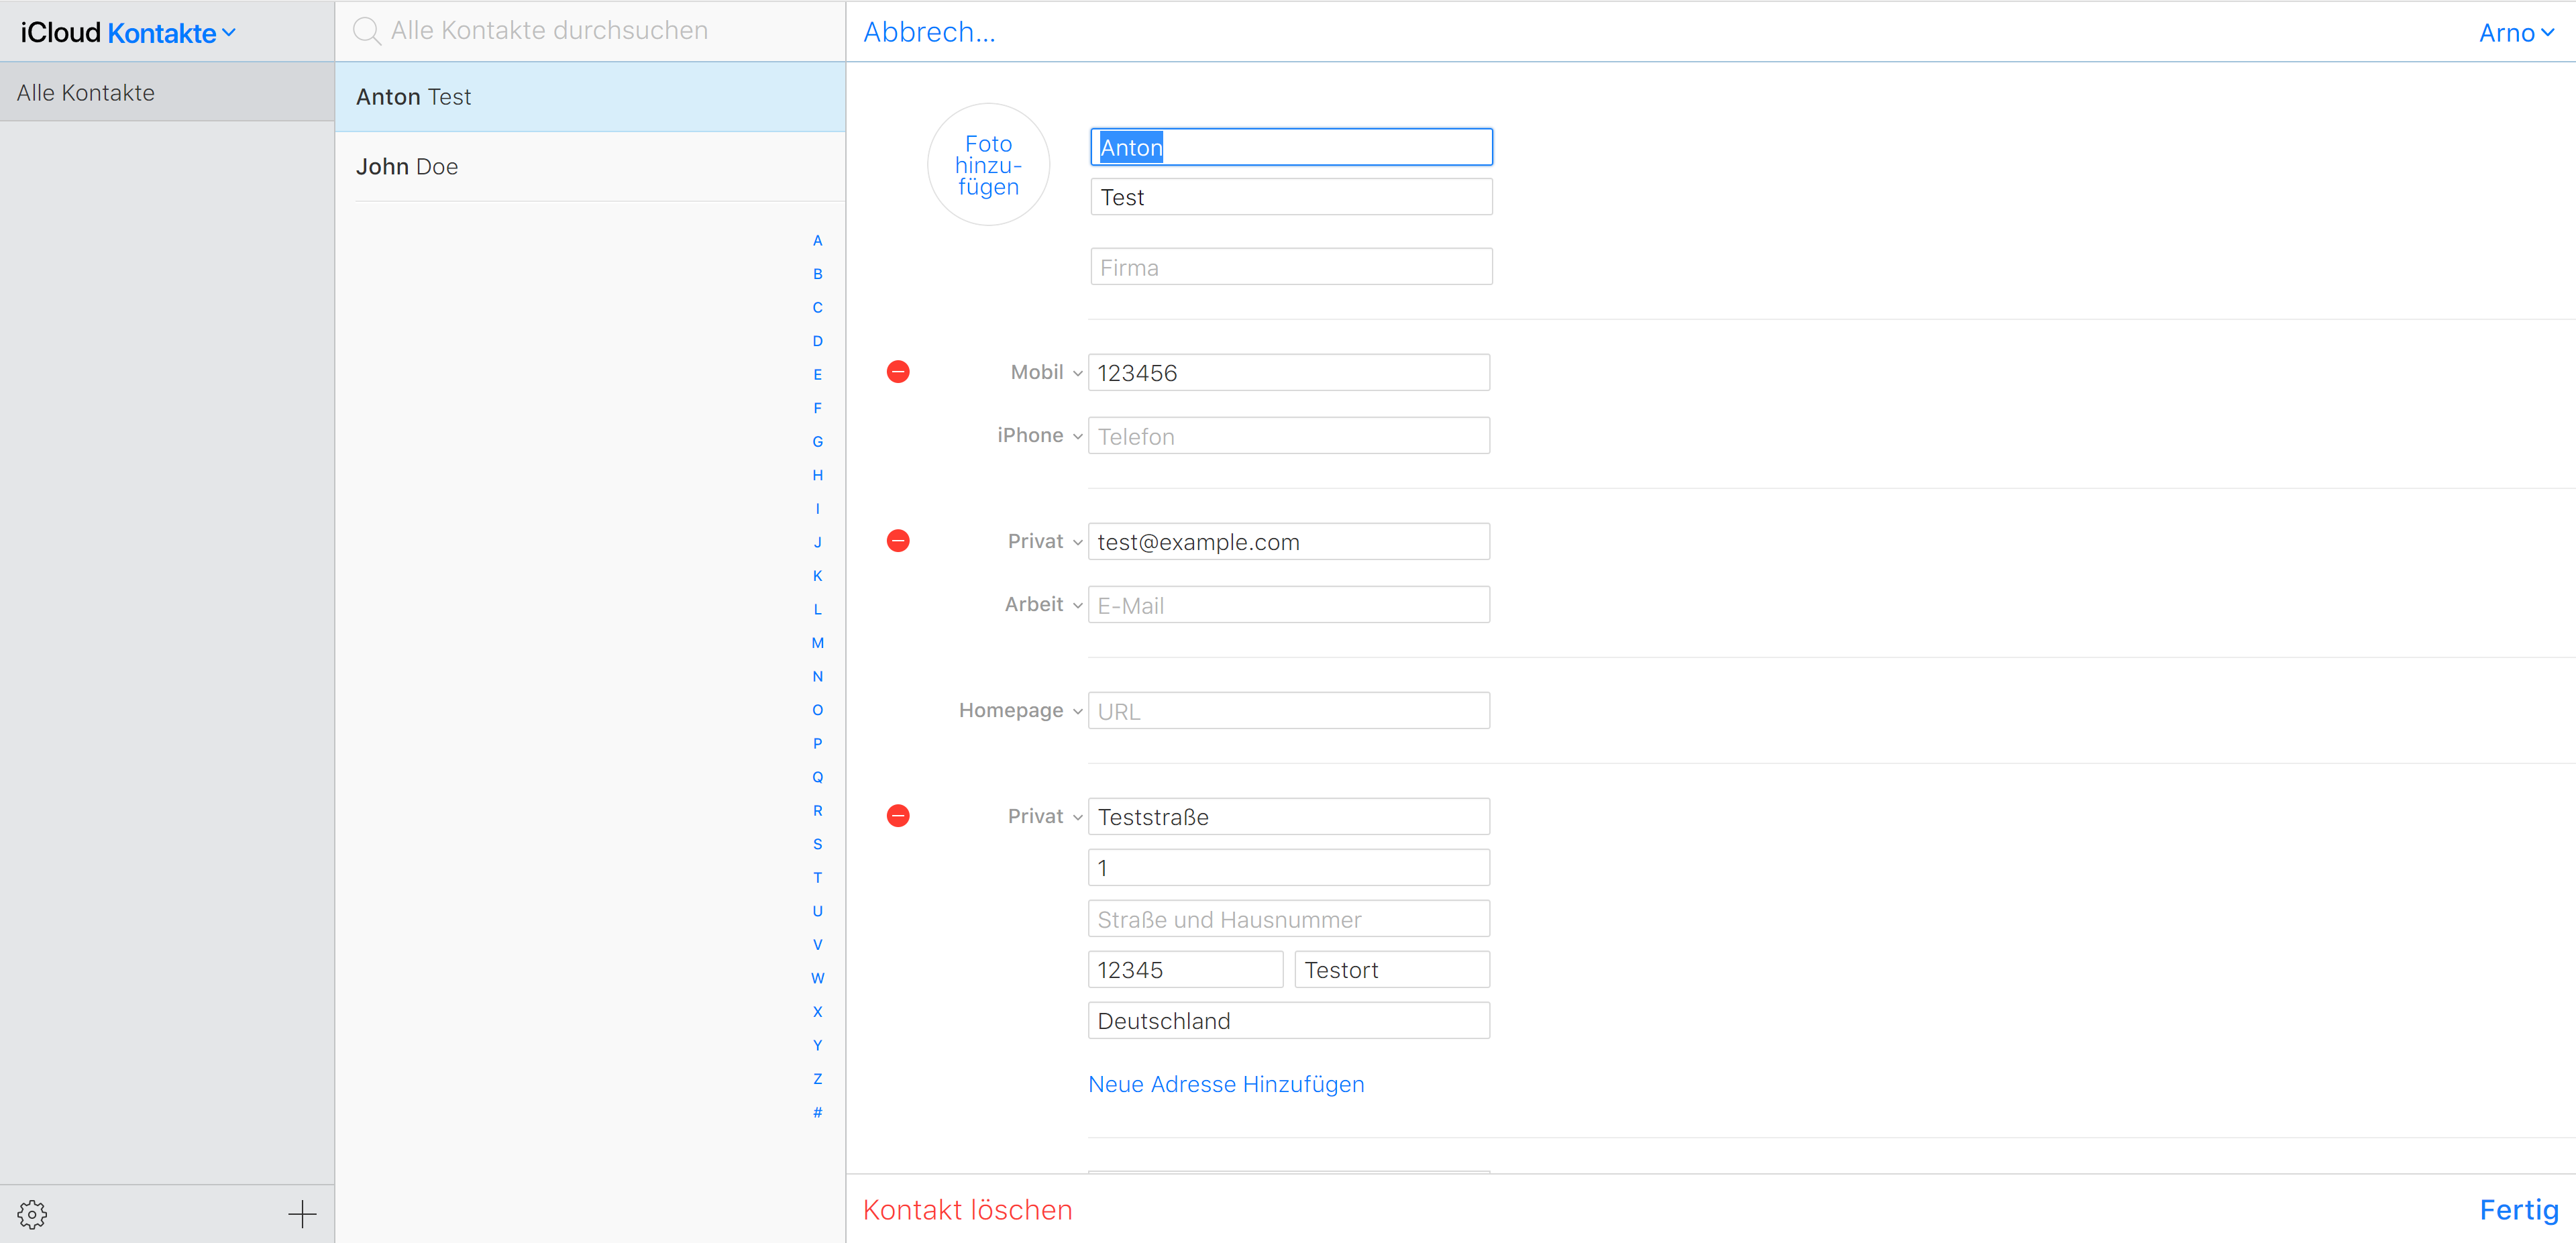Click the Foto hinzufügen circle

click(x=988, y=165)
